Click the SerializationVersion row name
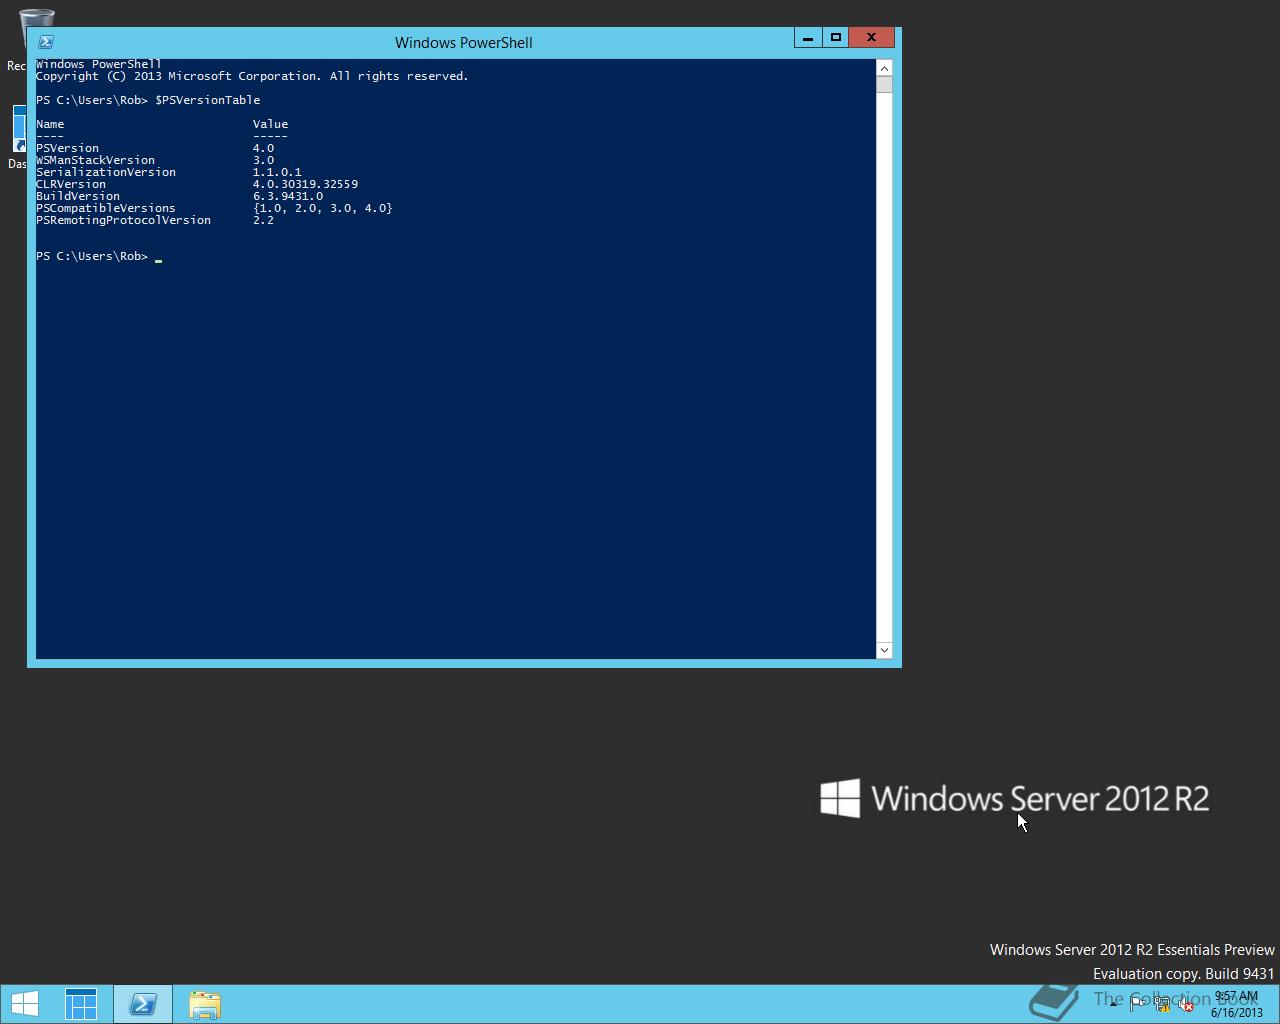 (106, 172)
